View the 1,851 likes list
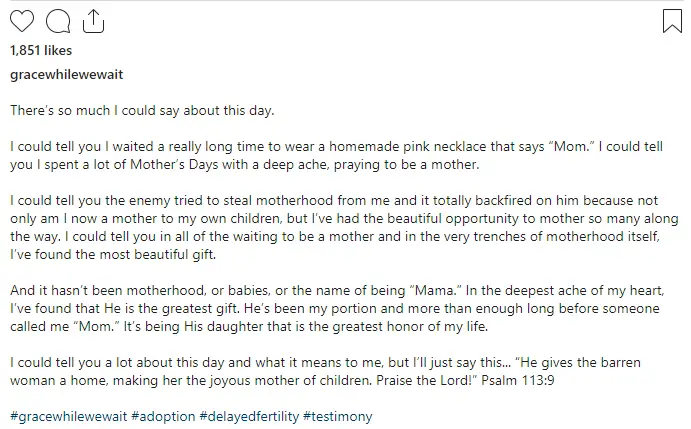The height and width of the screenshot is (429, 691). click(41, 50)
